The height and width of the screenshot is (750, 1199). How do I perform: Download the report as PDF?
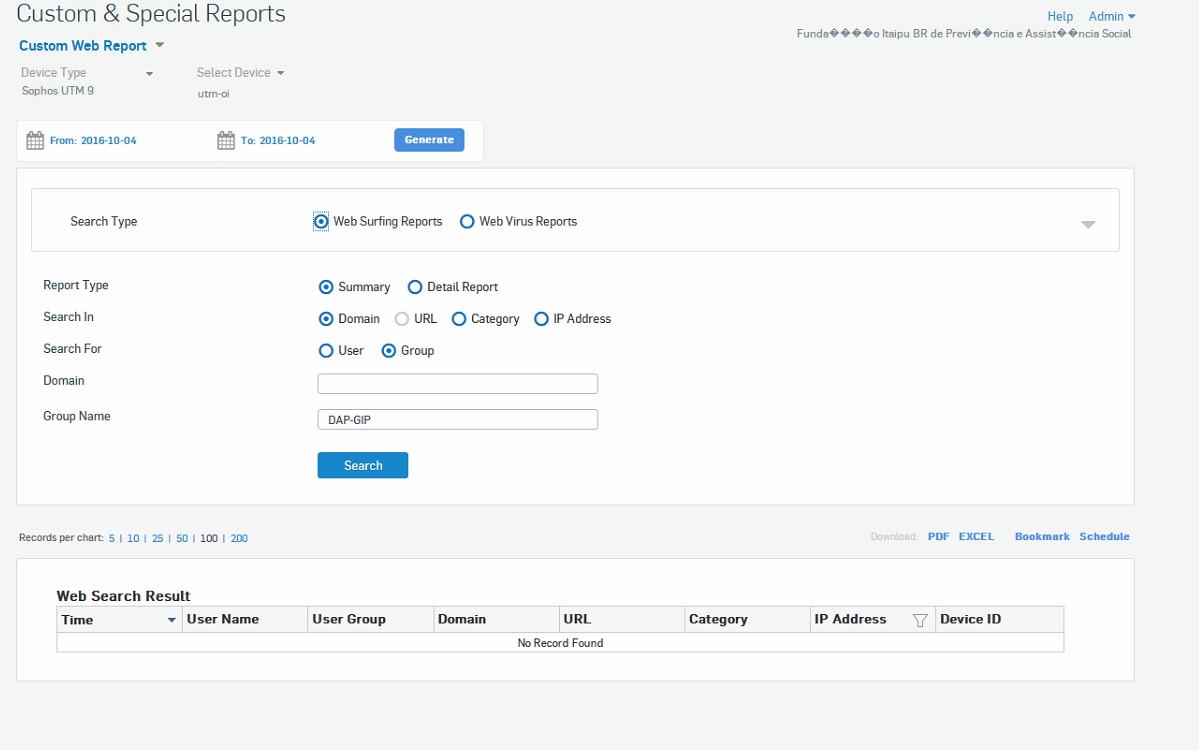tap(938, 537)
